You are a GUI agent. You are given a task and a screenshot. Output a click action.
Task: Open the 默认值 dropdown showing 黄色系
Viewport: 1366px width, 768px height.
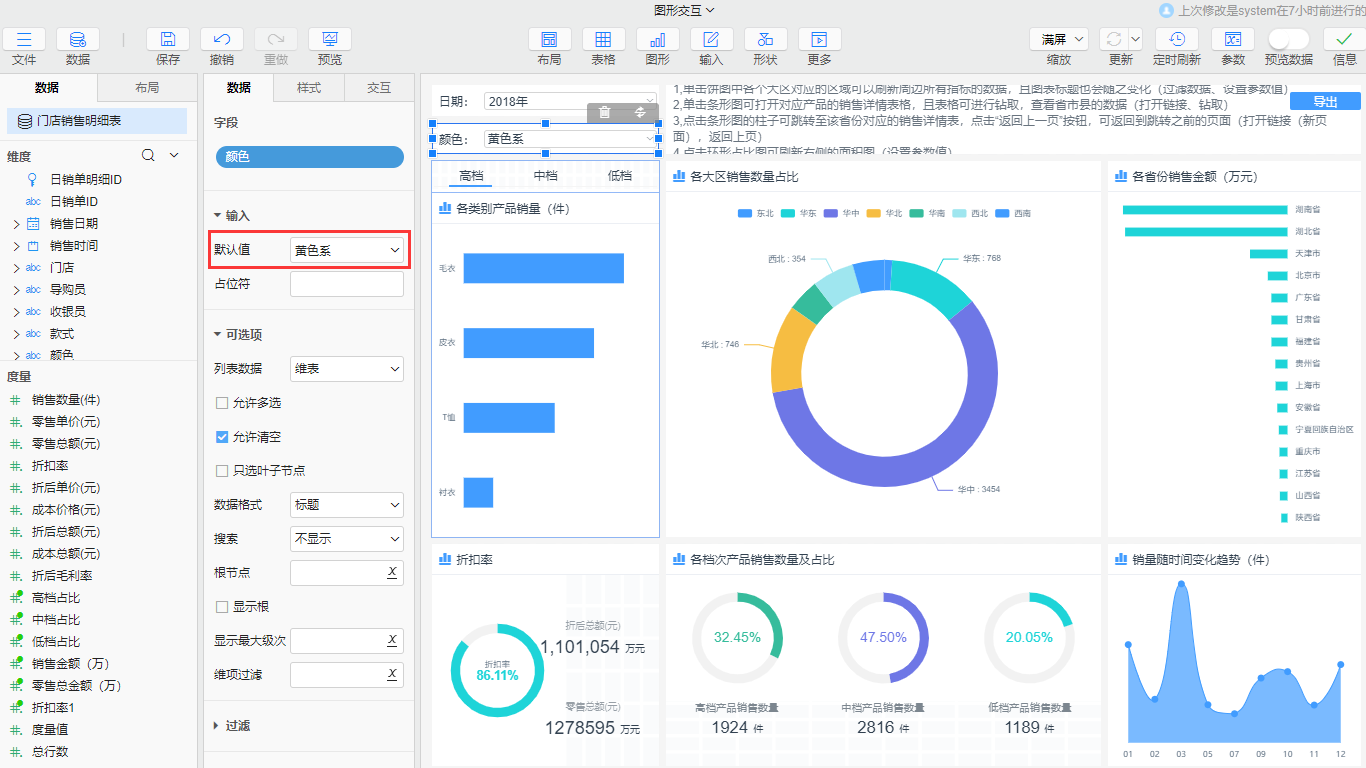coord(347,250)
